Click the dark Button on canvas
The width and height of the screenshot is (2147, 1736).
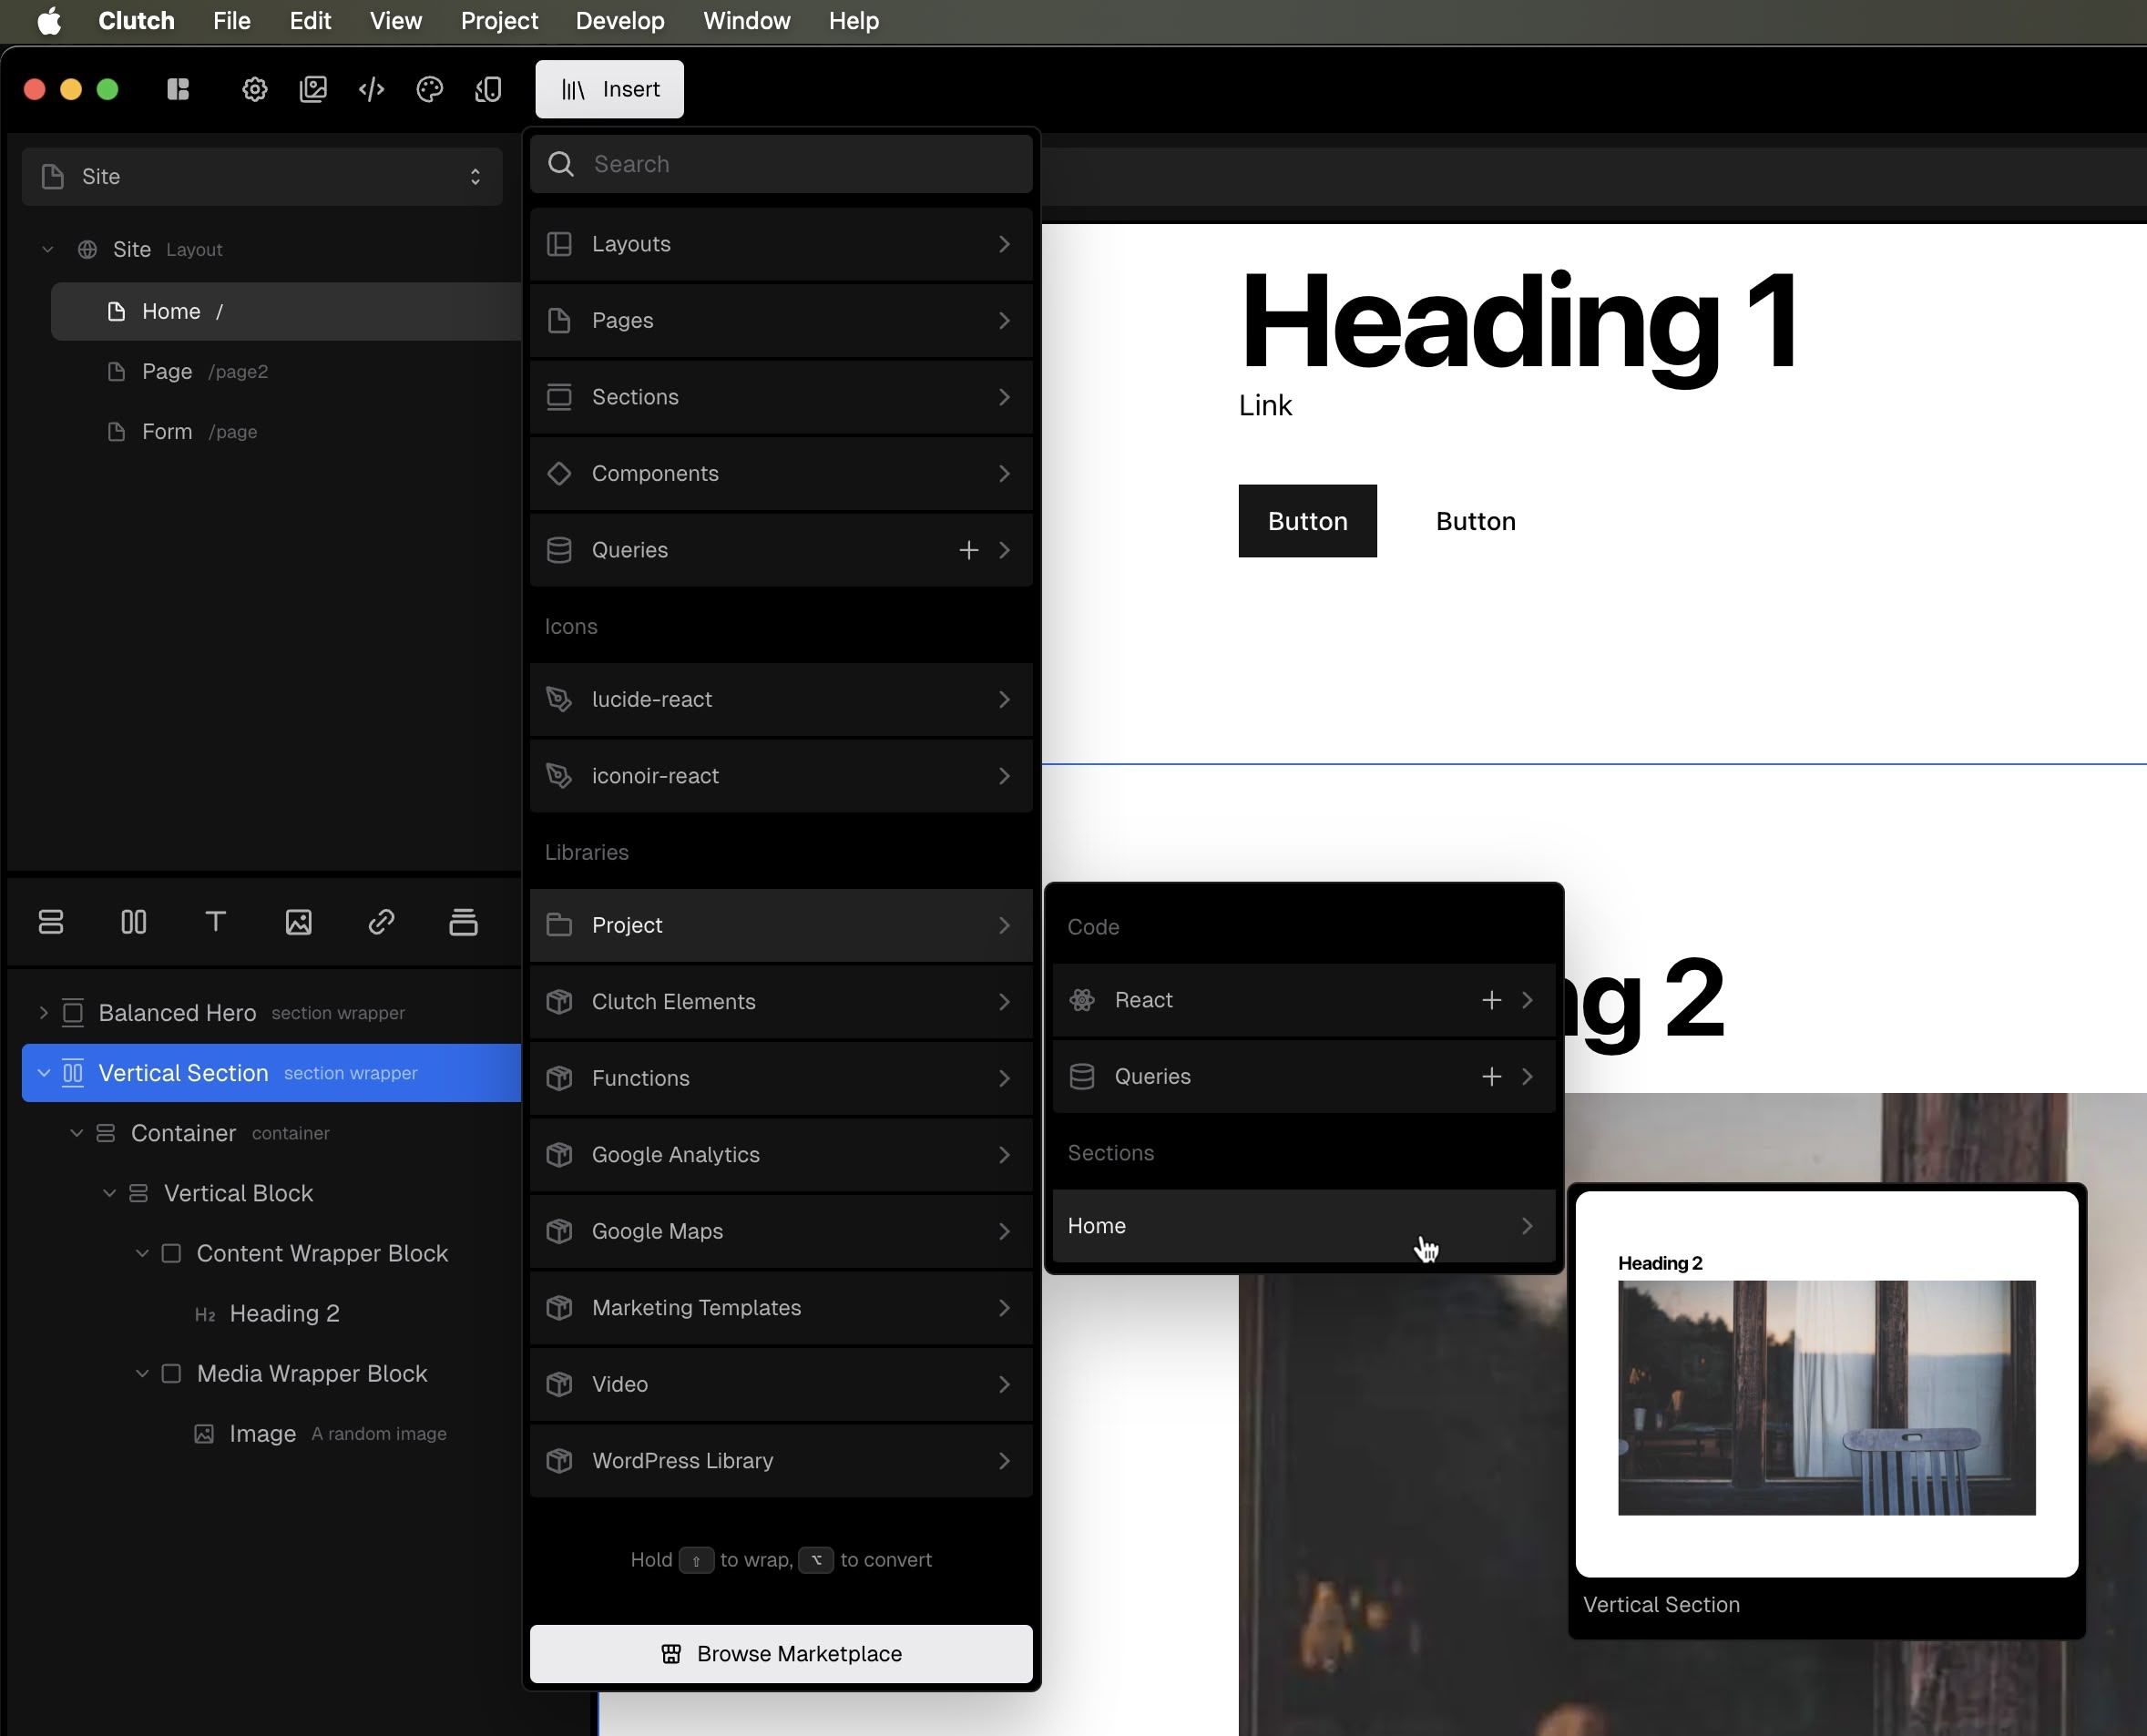click(x=1307, y=522)
